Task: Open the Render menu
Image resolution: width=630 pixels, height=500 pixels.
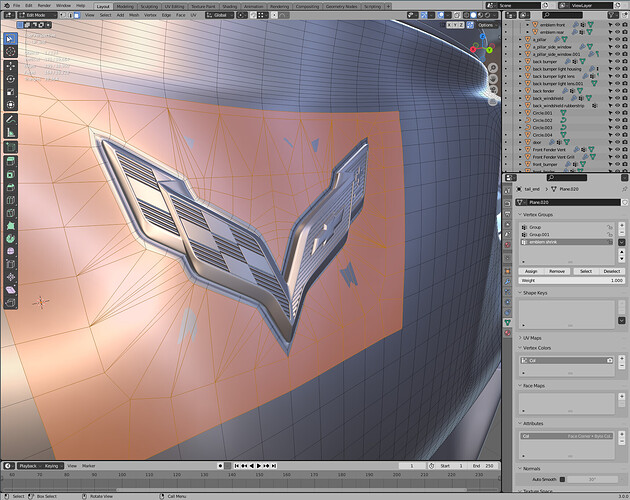Action: [x=44, y=6]
